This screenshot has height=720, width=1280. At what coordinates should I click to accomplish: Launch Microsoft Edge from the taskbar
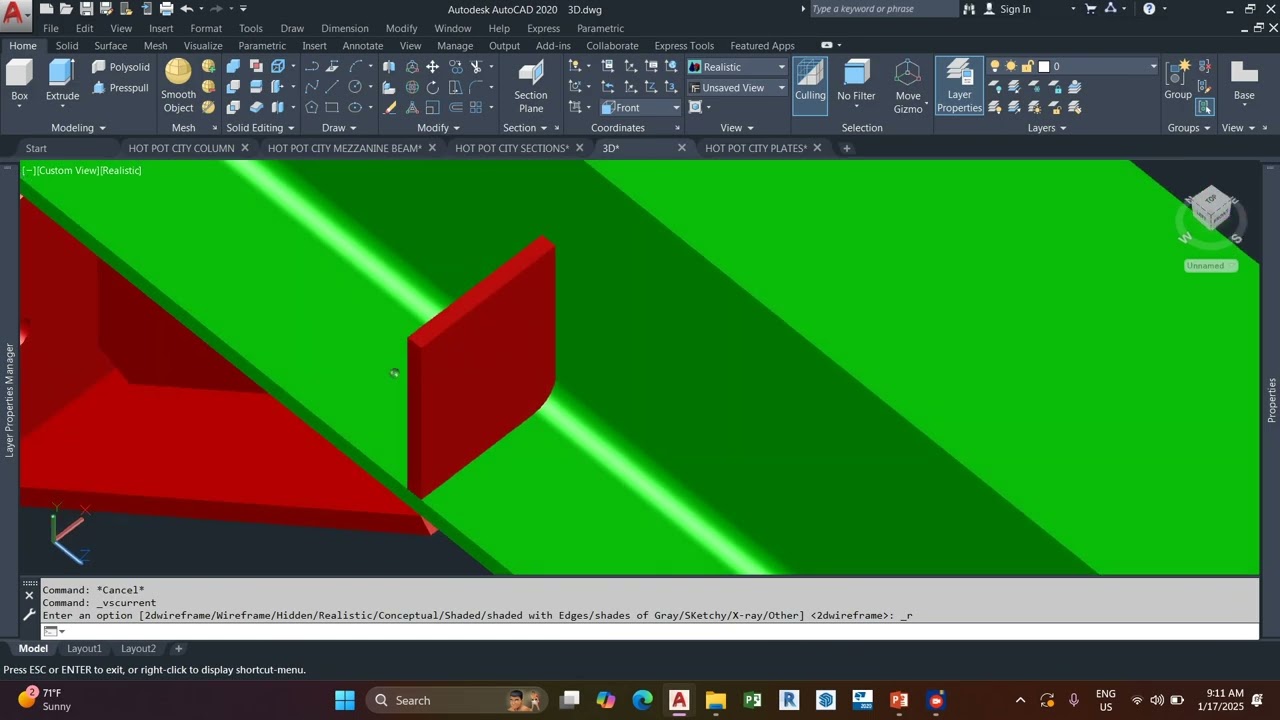tap(642, 700)
